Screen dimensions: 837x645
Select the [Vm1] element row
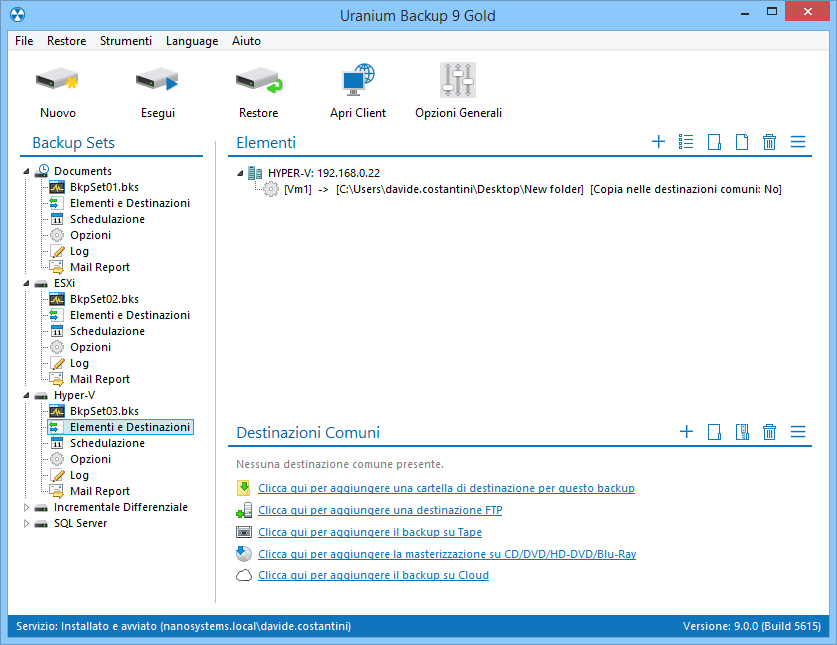point(532,189)
